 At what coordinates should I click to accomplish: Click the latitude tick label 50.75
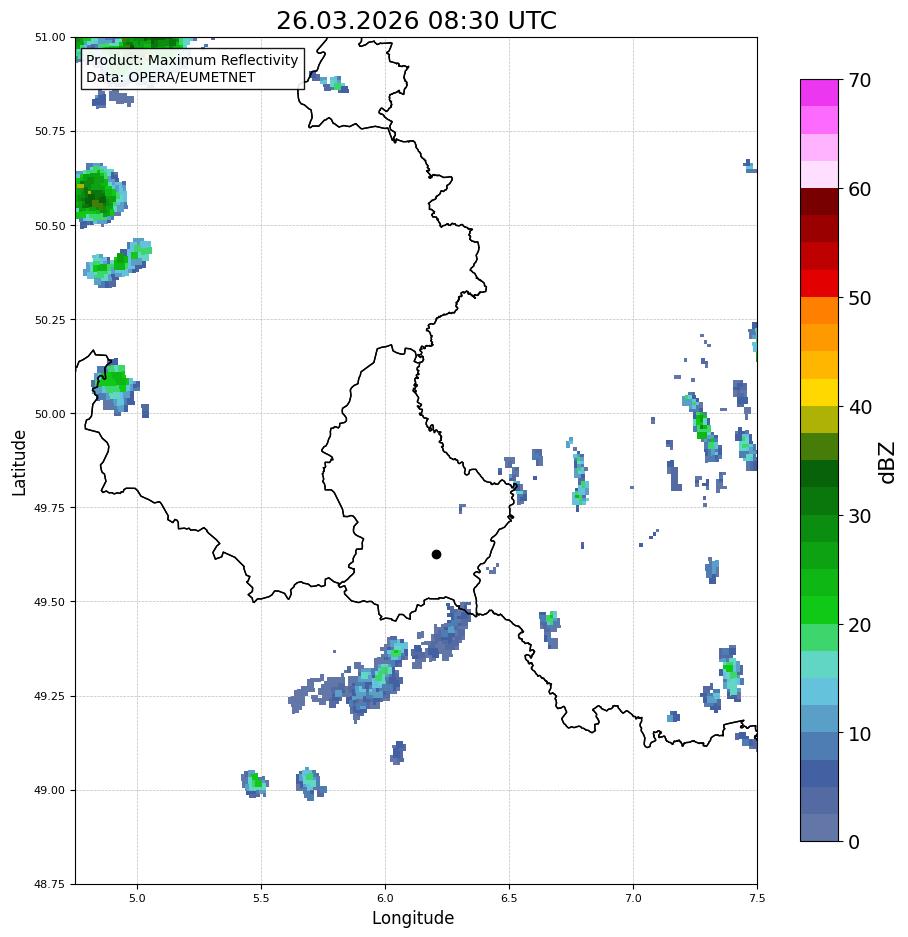(50, 131)
